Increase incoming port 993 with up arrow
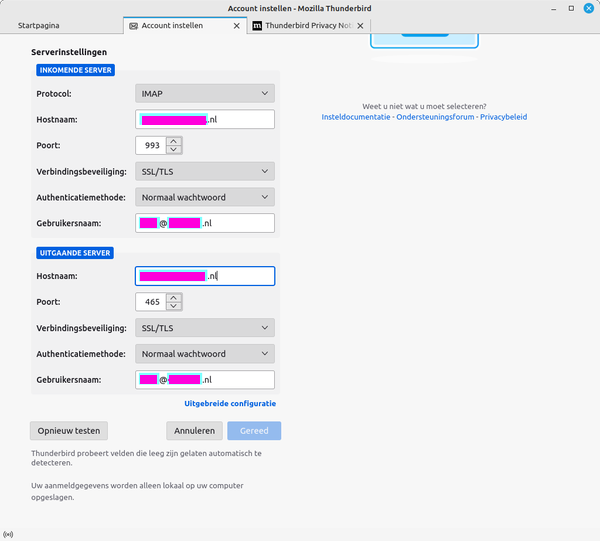Image resolution: width=600 pixels, height=541 pixels. (174, 141)
